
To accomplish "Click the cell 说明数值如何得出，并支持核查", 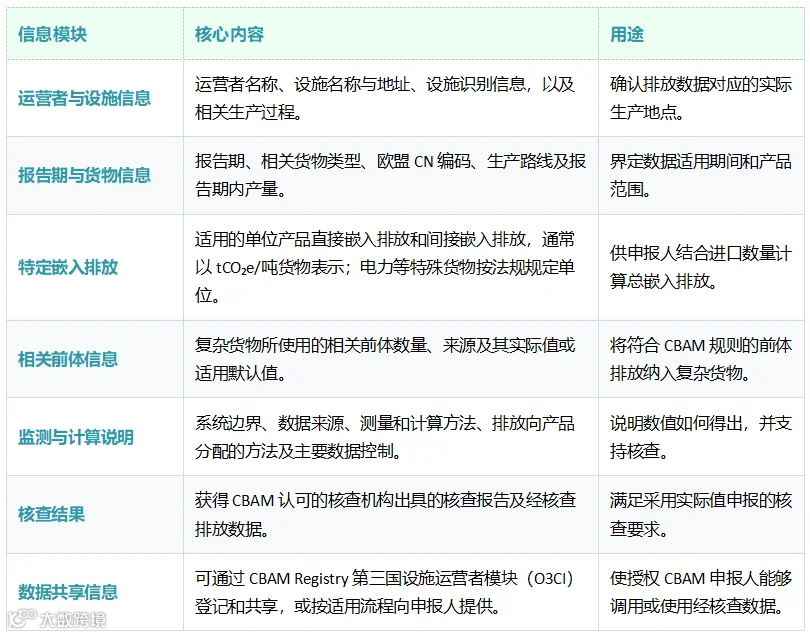I will (701, 437).
